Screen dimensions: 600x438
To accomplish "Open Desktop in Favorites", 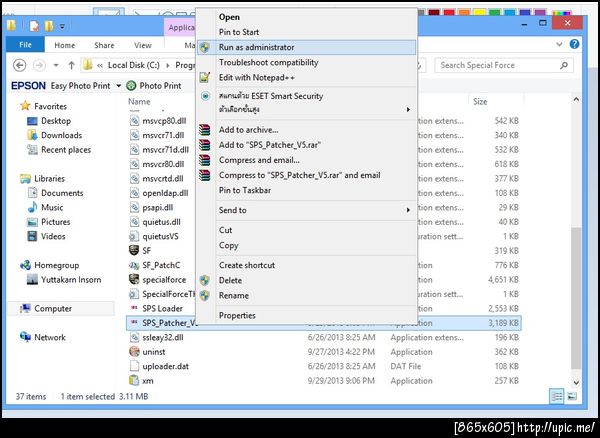I will pos(56,121).
